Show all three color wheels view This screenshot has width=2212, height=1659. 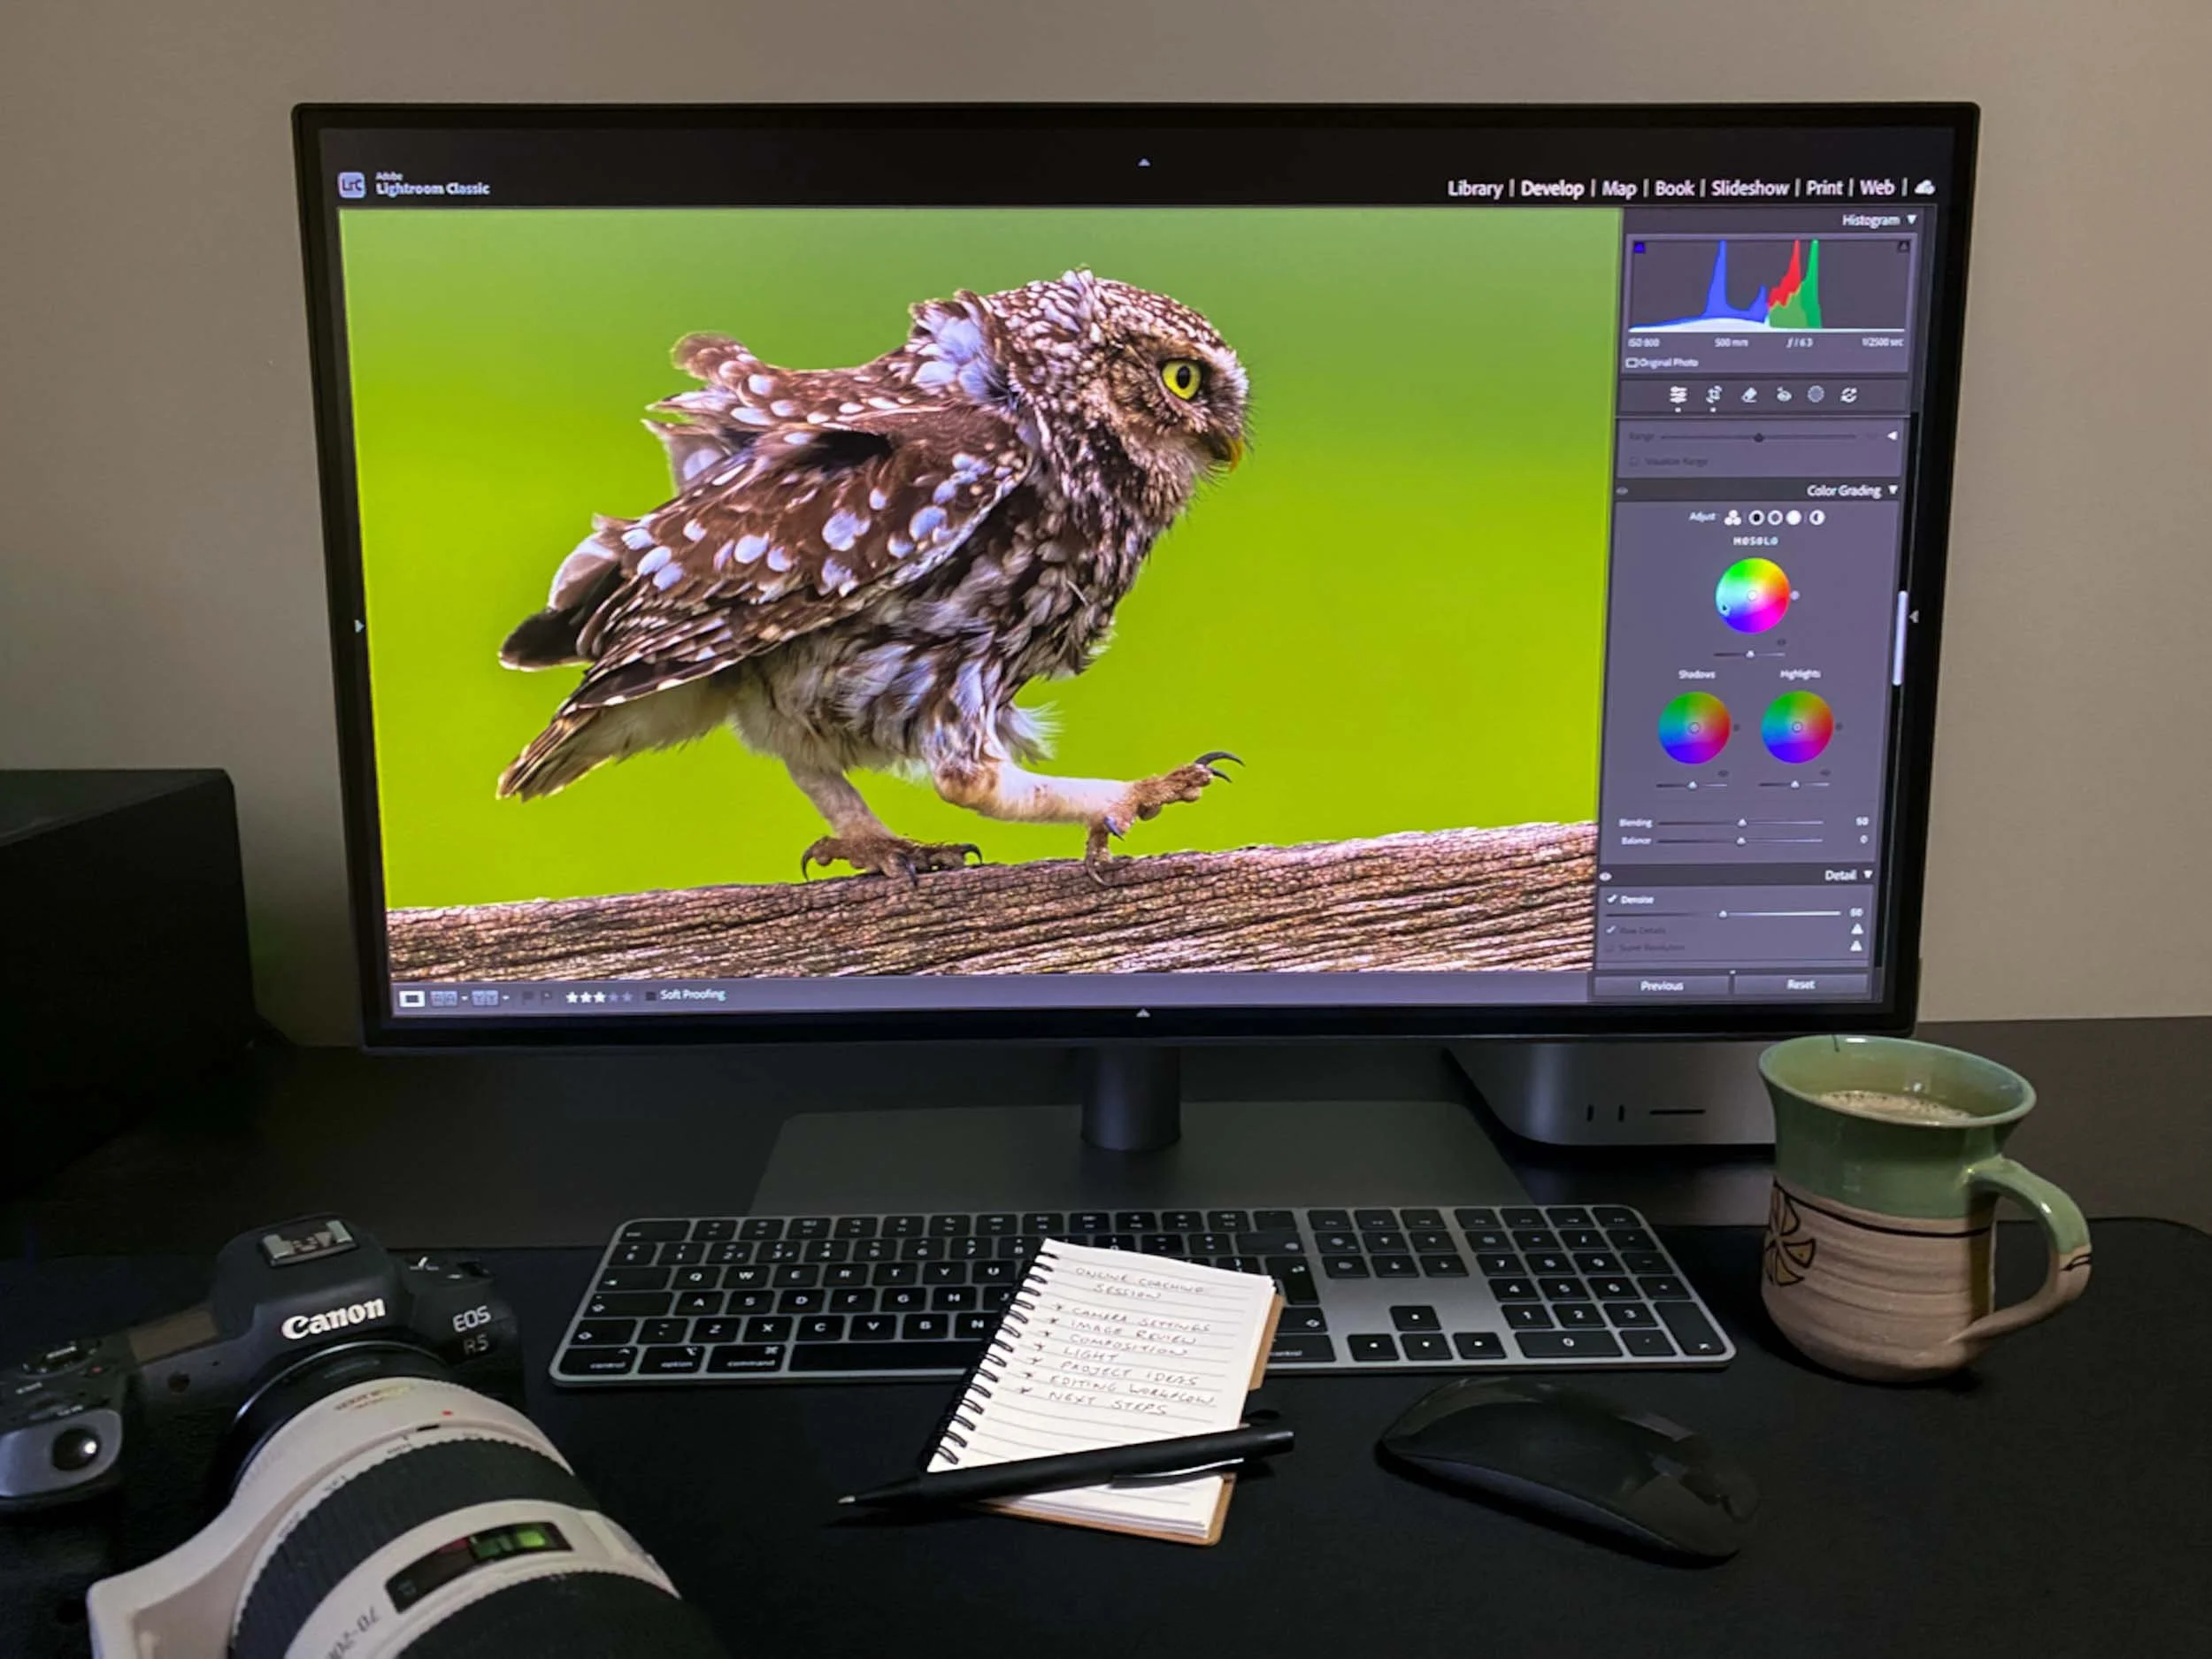1733,517
